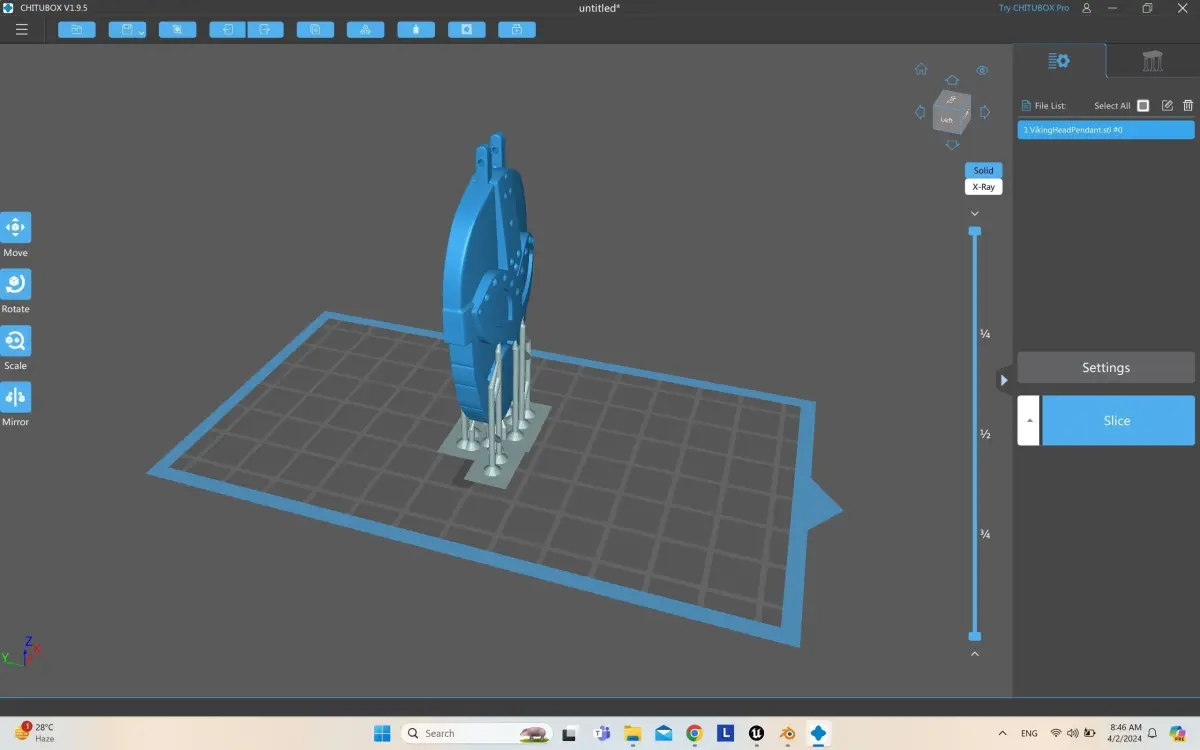Click the Slice button
1200x750 pixels.
1118,420
